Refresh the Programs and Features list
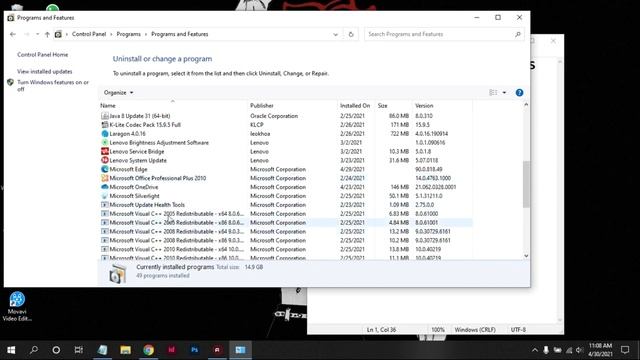 pos(351,34)
